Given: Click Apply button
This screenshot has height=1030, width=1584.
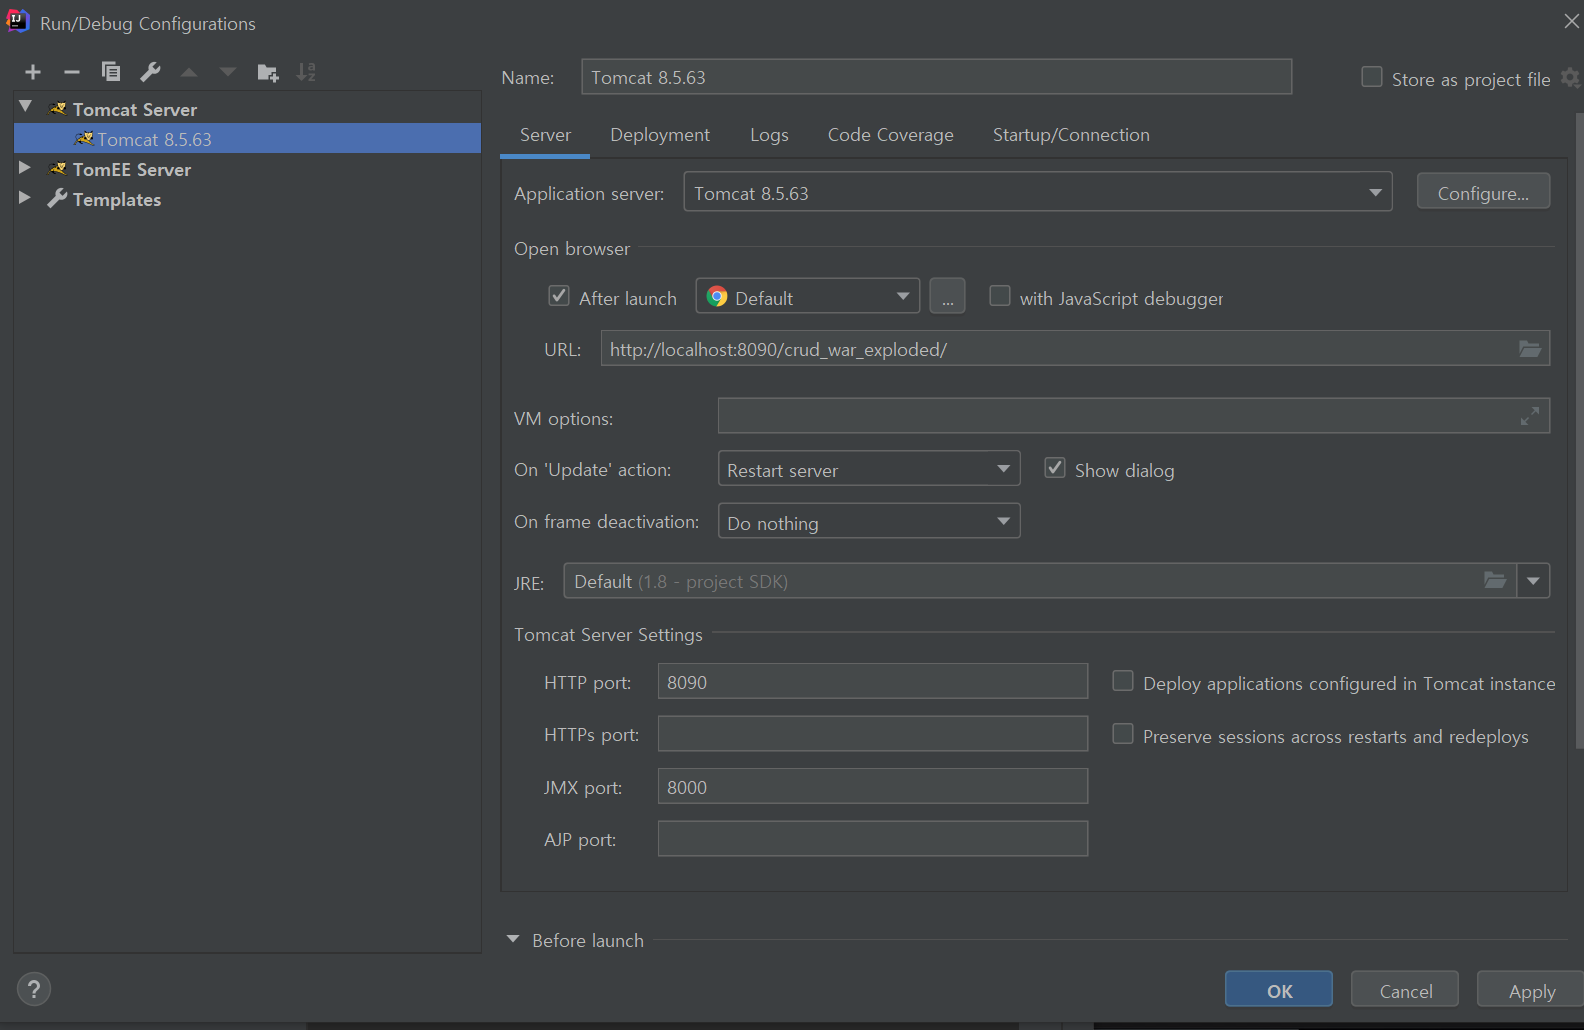Looking at the screenshot, I should click(1531, 990).
